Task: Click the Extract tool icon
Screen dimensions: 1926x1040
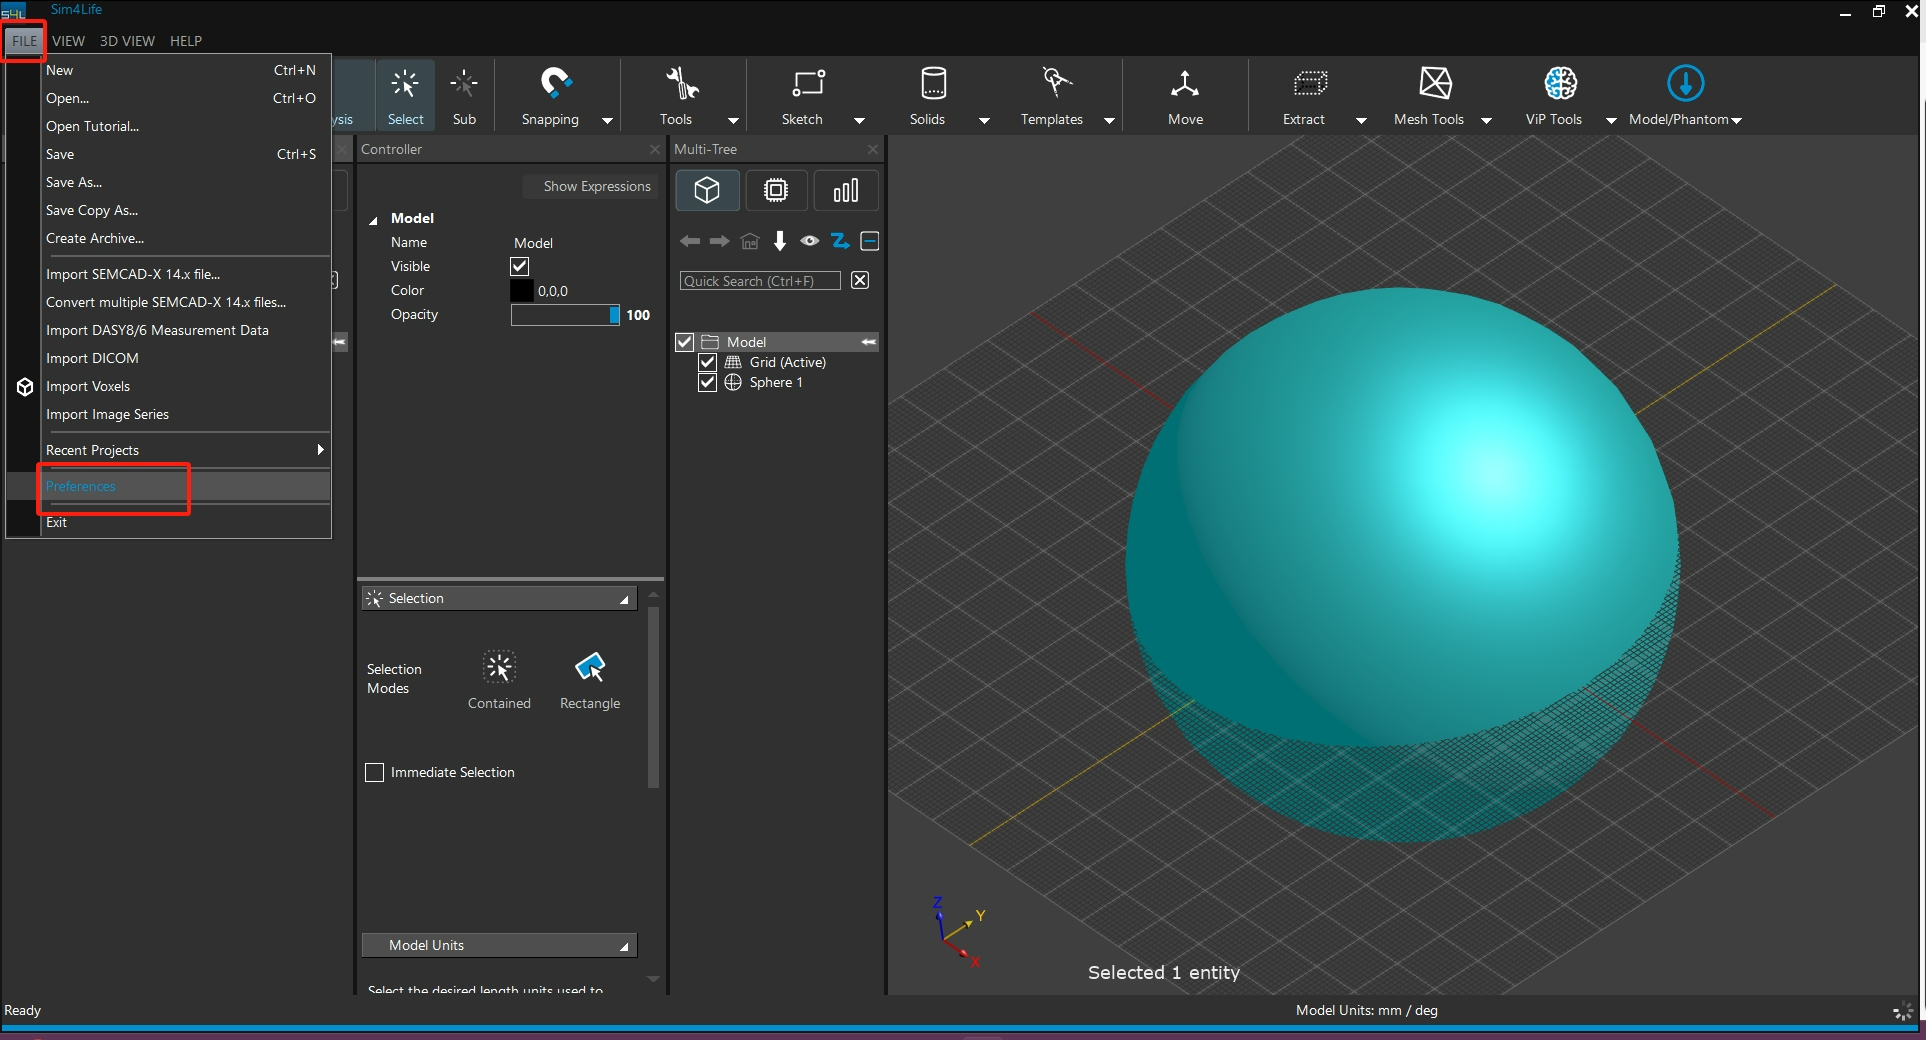Action: [1309, 85]
